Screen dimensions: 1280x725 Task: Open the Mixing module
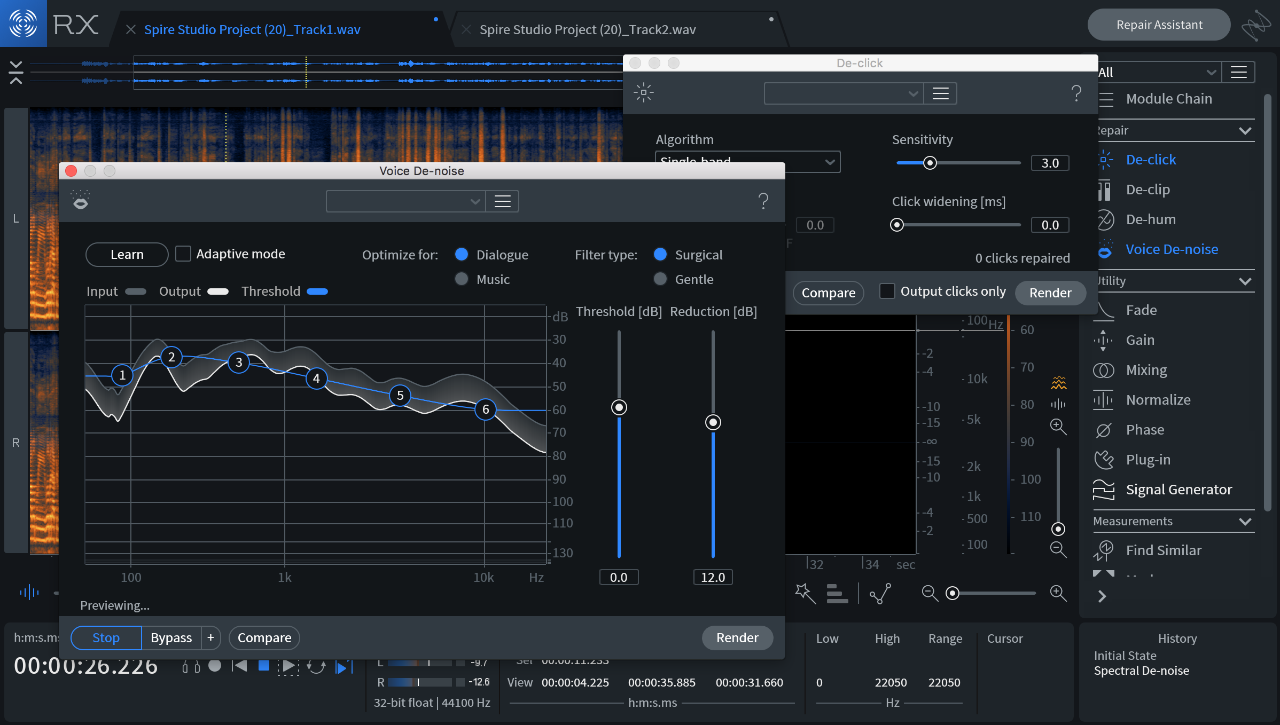1146,370
